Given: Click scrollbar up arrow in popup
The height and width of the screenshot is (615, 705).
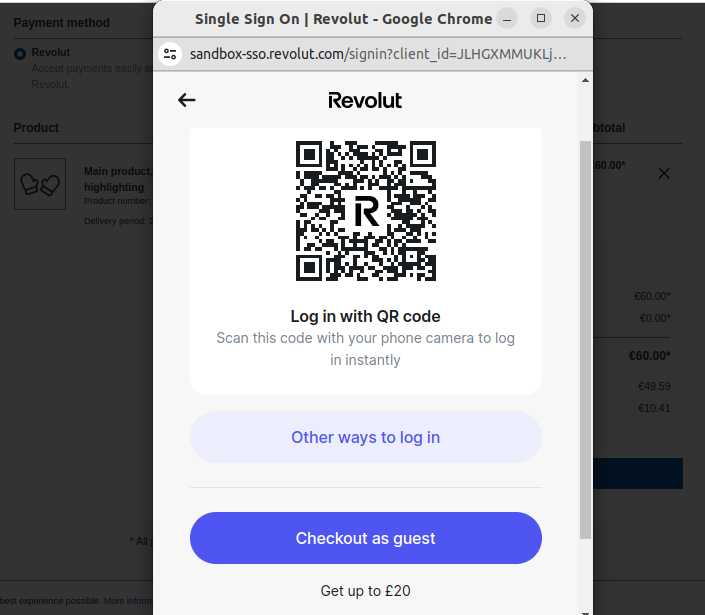Looking at the screenshot, I should click(585, 80).
